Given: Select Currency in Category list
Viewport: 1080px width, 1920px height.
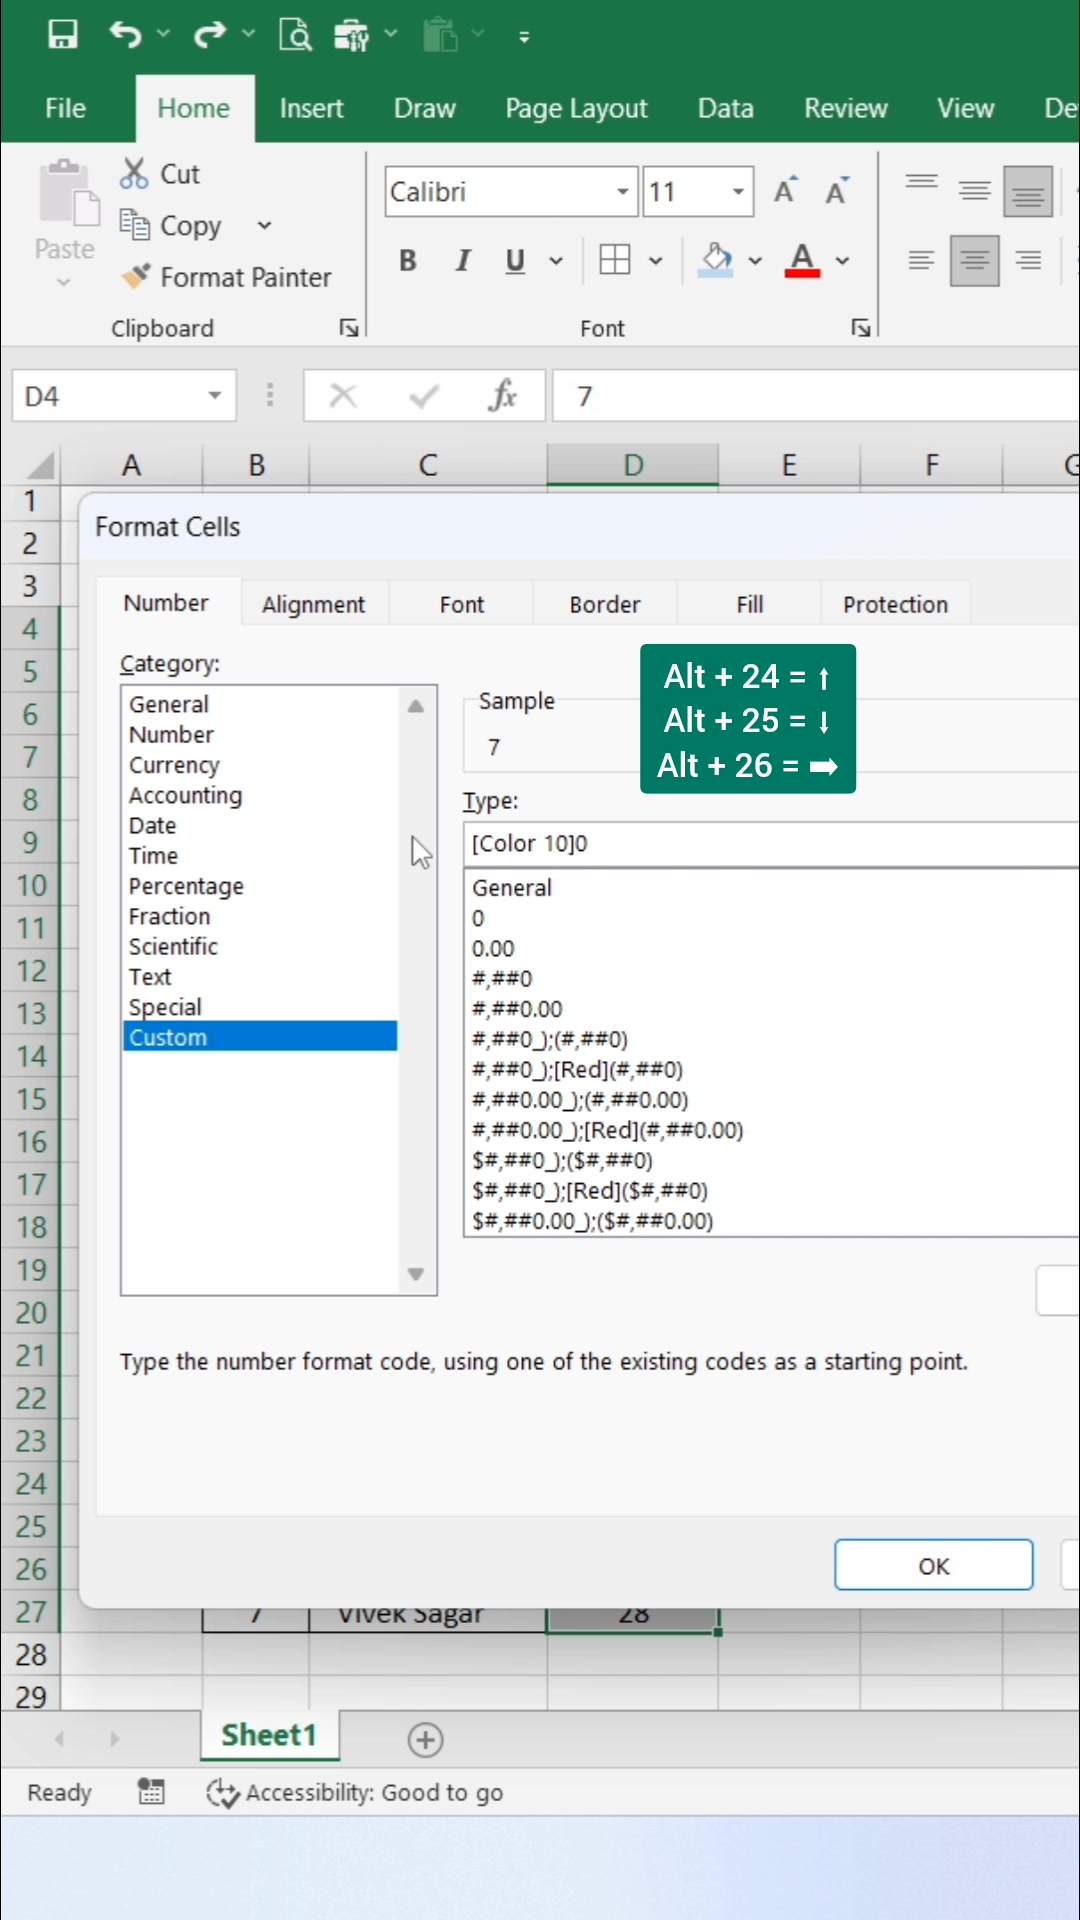Looking at the screenshot, I should click(260, 765).
